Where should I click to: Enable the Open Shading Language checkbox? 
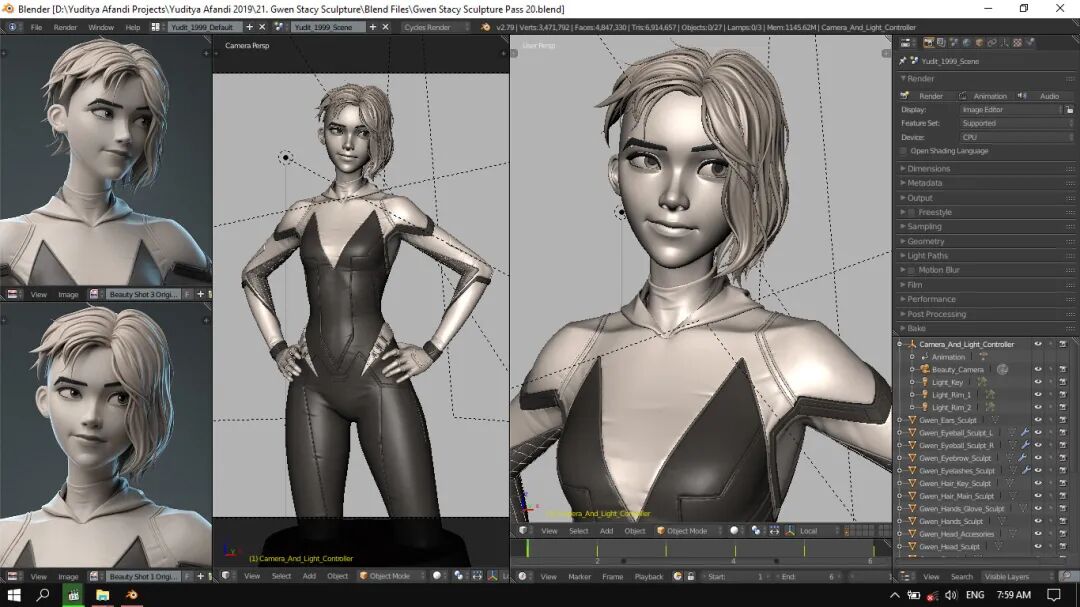click(904, 151)
